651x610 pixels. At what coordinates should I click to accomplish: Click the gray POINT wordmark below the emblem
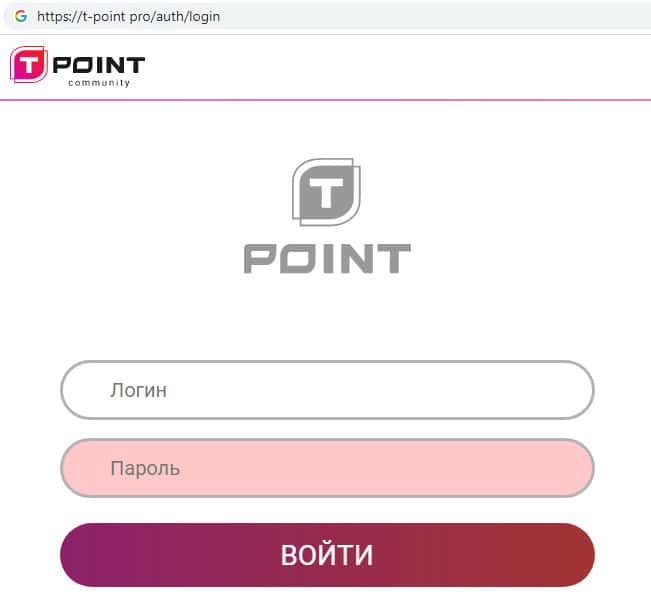327,259
